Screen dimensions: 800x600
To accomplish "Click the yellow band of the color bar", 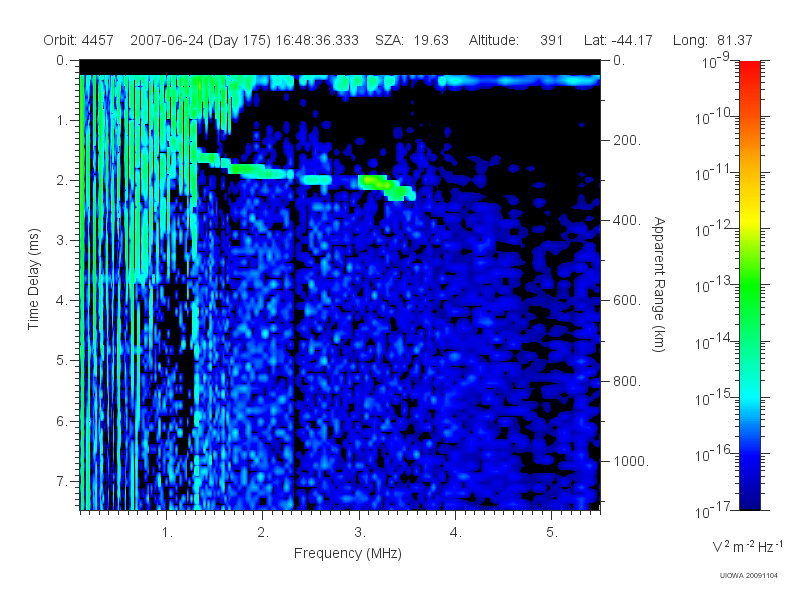I will [750, 219].
